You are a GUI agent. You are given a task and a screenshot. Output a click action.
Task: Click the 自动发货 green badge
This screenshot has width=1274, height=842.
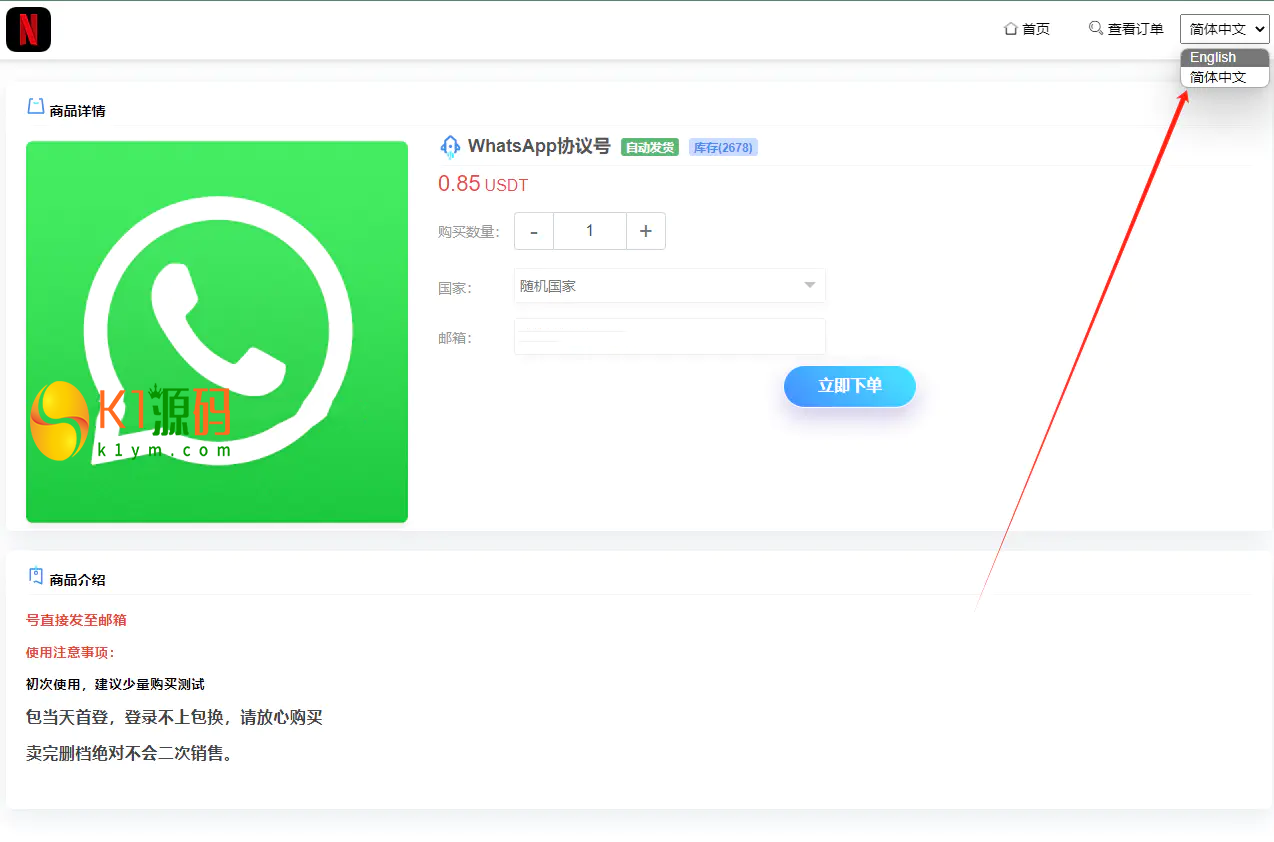click(x=650, y=147)
